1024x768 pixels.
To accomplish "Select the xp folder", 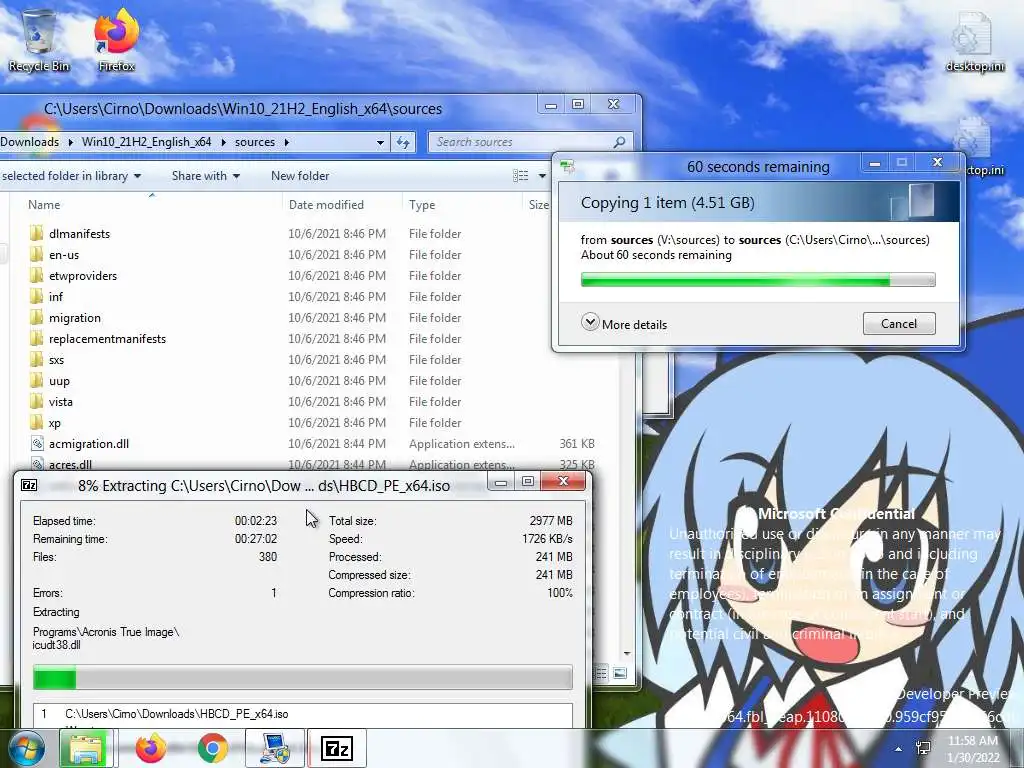I will pyautogui.click(x=54, y=423).
